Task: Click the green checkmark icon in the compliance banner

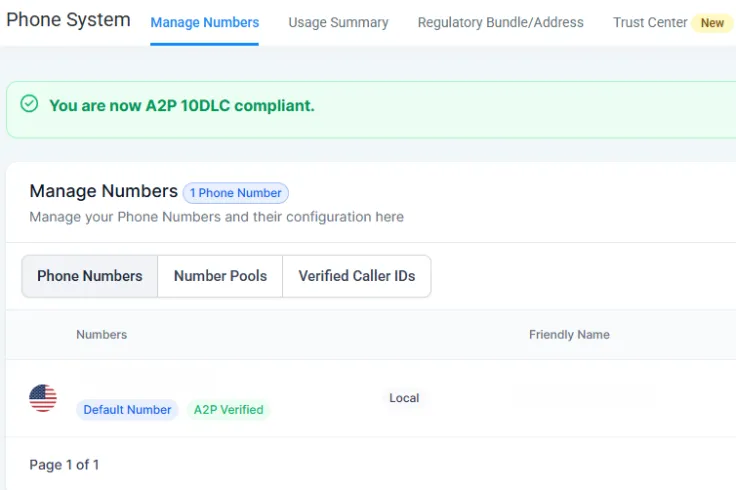Action: (x=30, y=104)
